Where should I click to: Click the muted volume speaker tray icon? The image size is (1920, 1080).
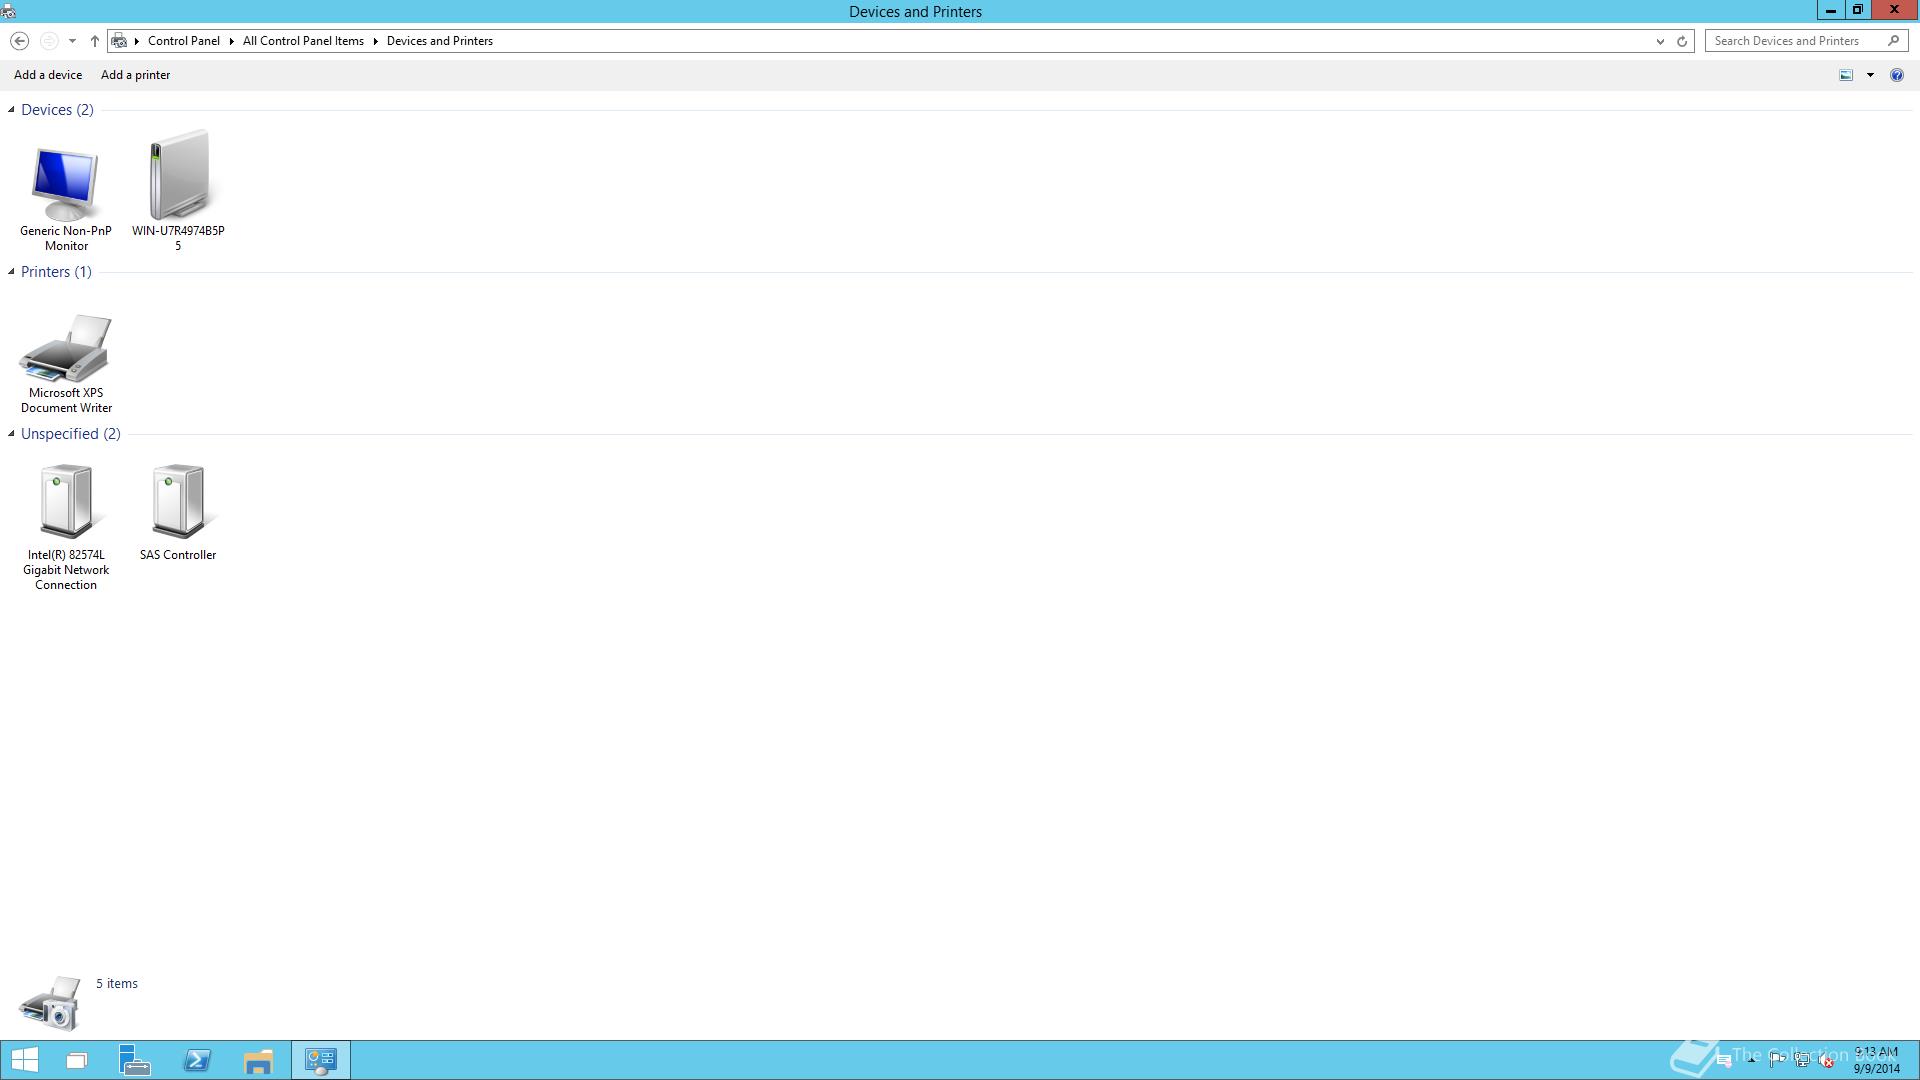point(1827,1061)
